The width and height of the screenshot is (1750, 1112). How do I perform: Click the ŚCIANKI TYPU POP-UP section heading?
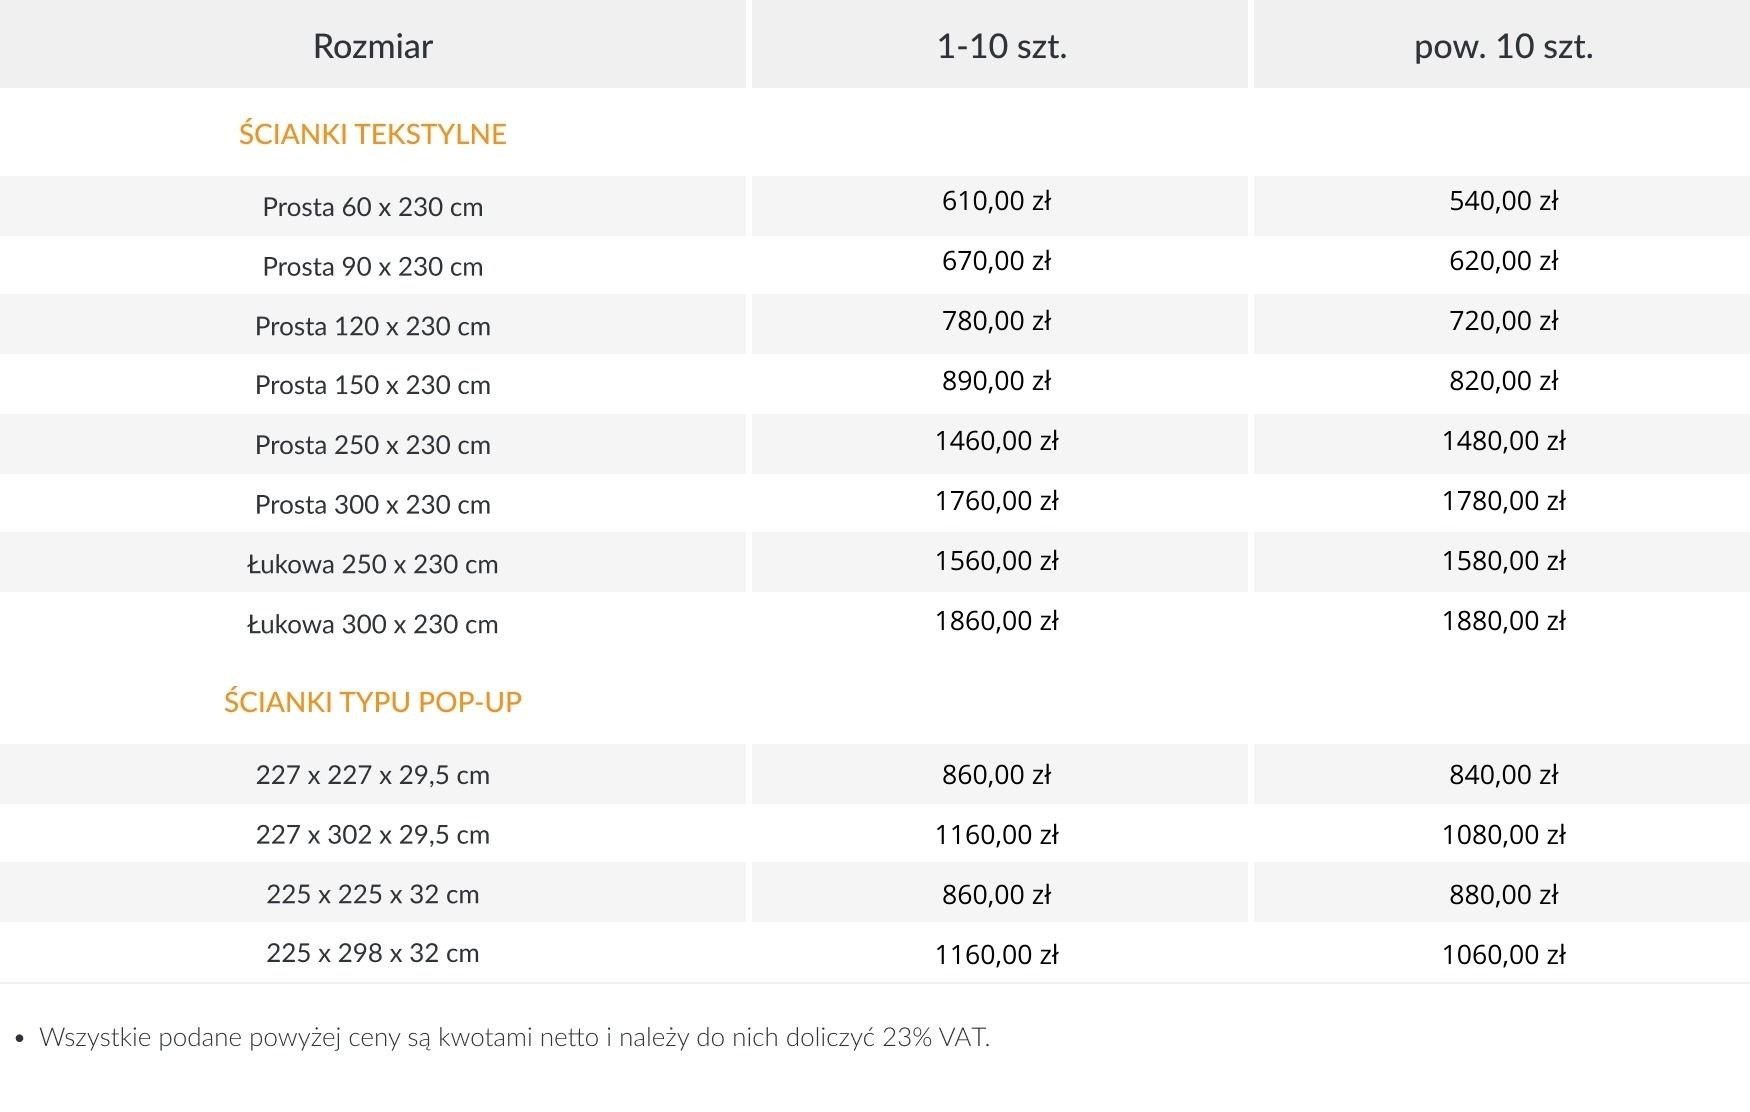(372, 702)
